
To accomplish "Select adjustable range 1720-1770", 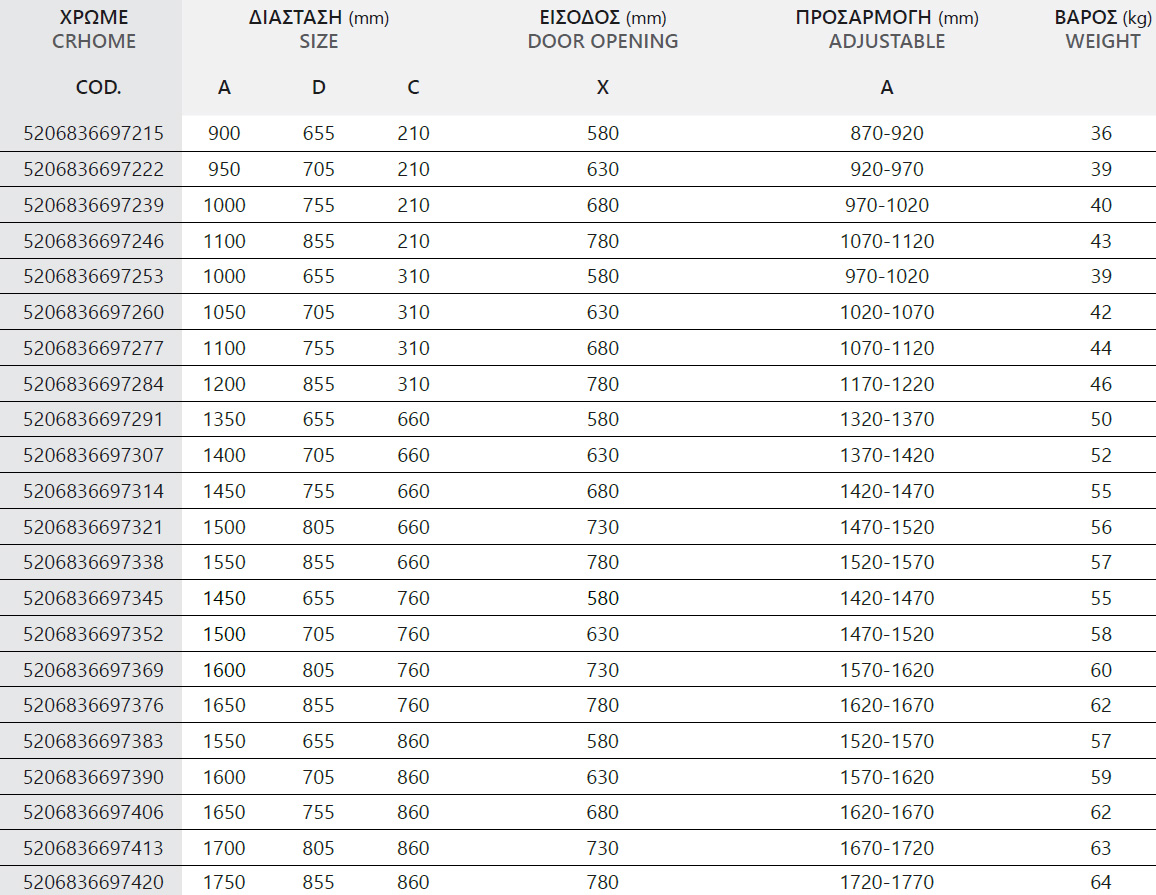I will tap(887, 882).
